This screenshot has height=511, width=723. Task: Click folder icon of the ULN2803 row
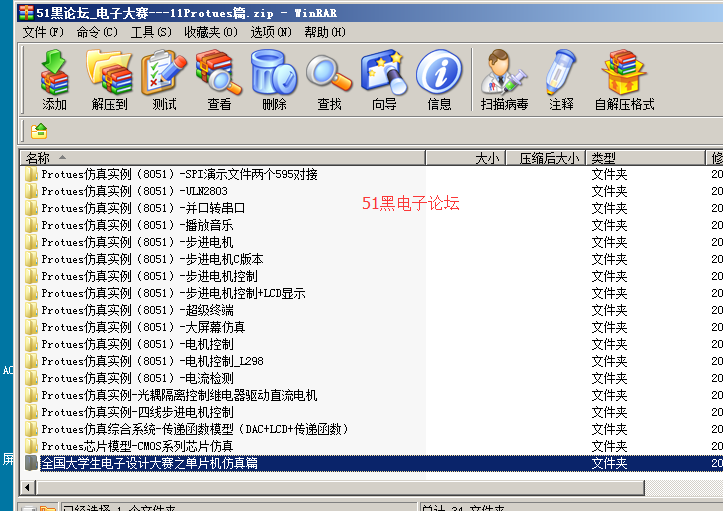[x=31, y=191]
